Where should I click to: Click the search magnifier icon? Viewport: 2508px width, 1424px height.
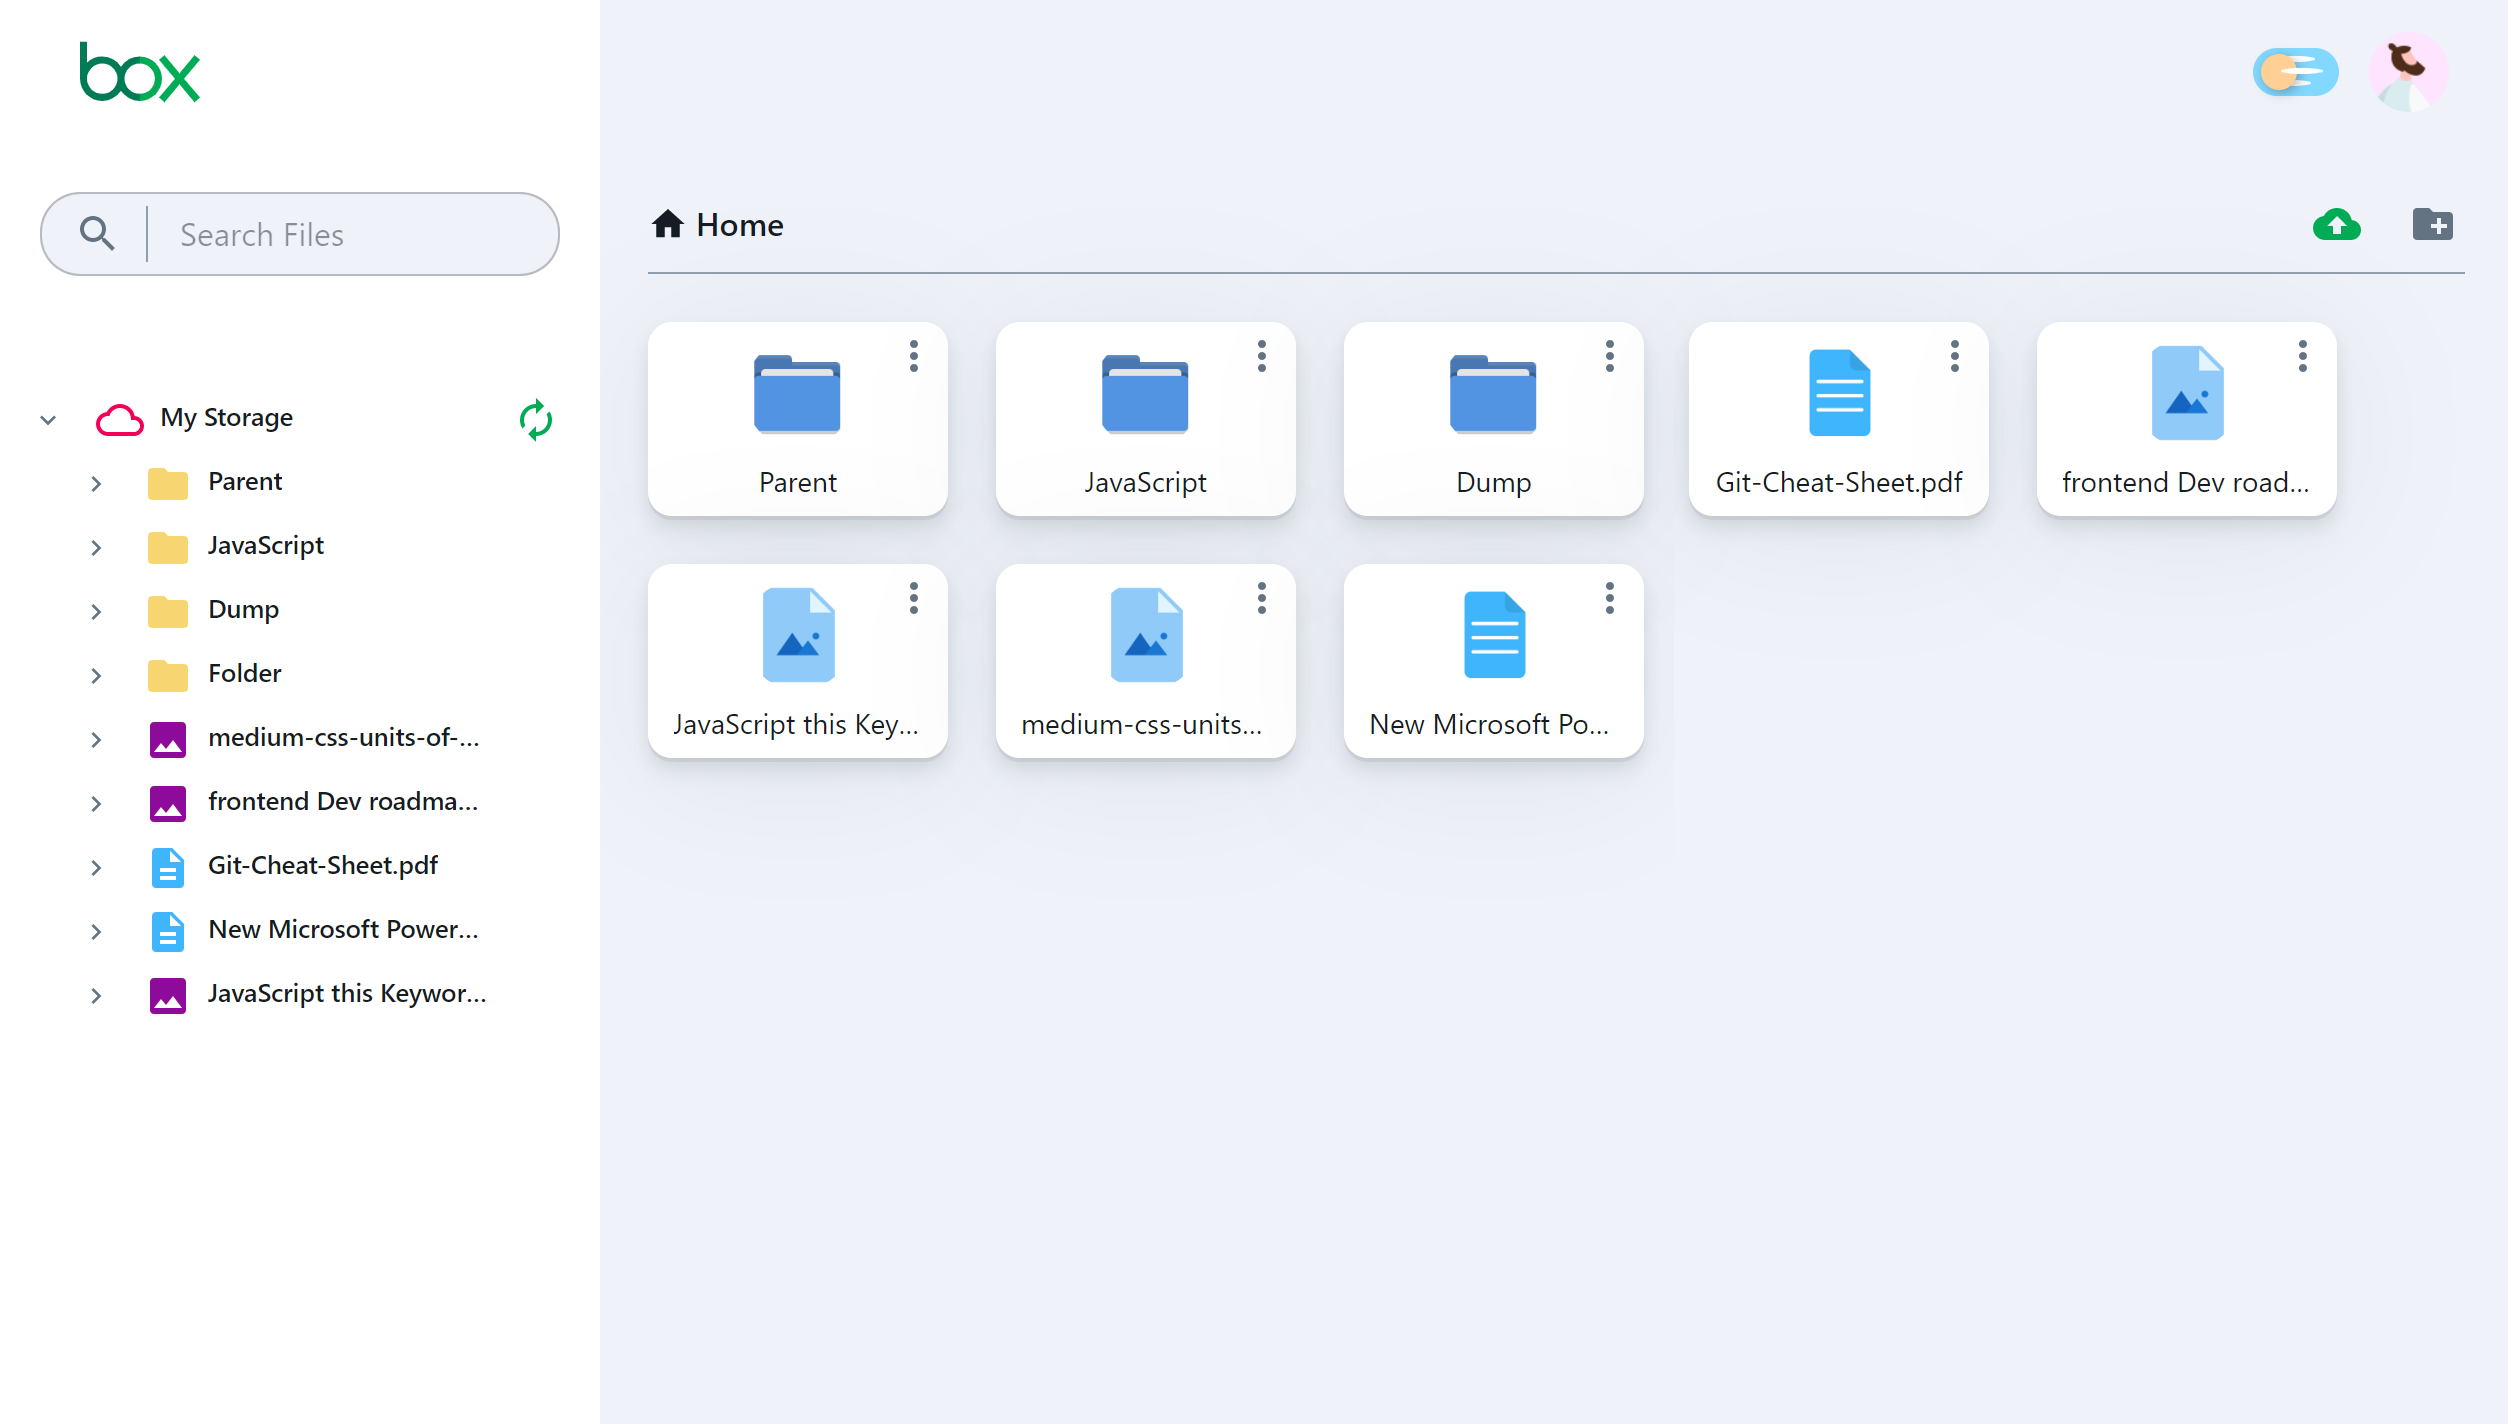tap(98, 232)
